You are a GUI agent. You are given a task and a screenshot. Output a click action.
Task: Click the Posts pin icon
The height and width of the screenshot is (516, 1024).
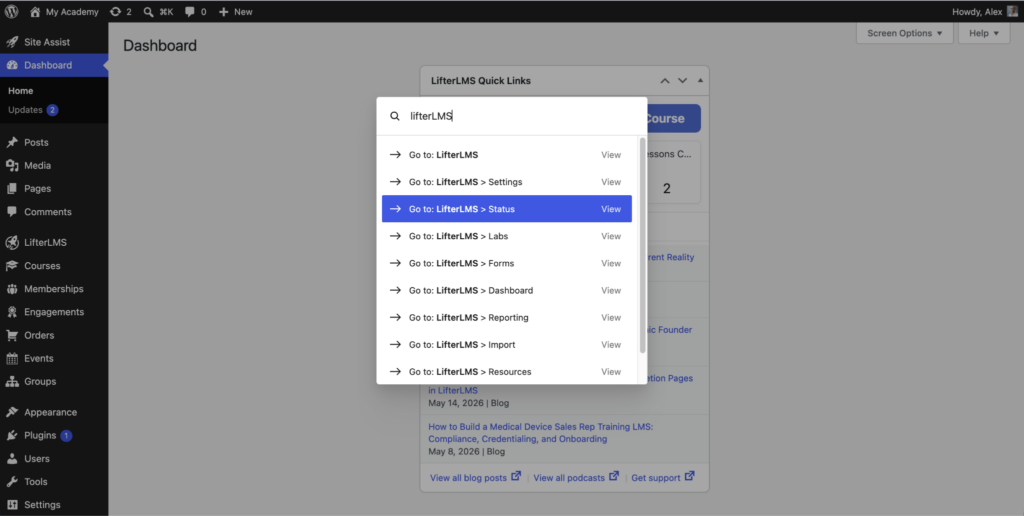[12, 142]
